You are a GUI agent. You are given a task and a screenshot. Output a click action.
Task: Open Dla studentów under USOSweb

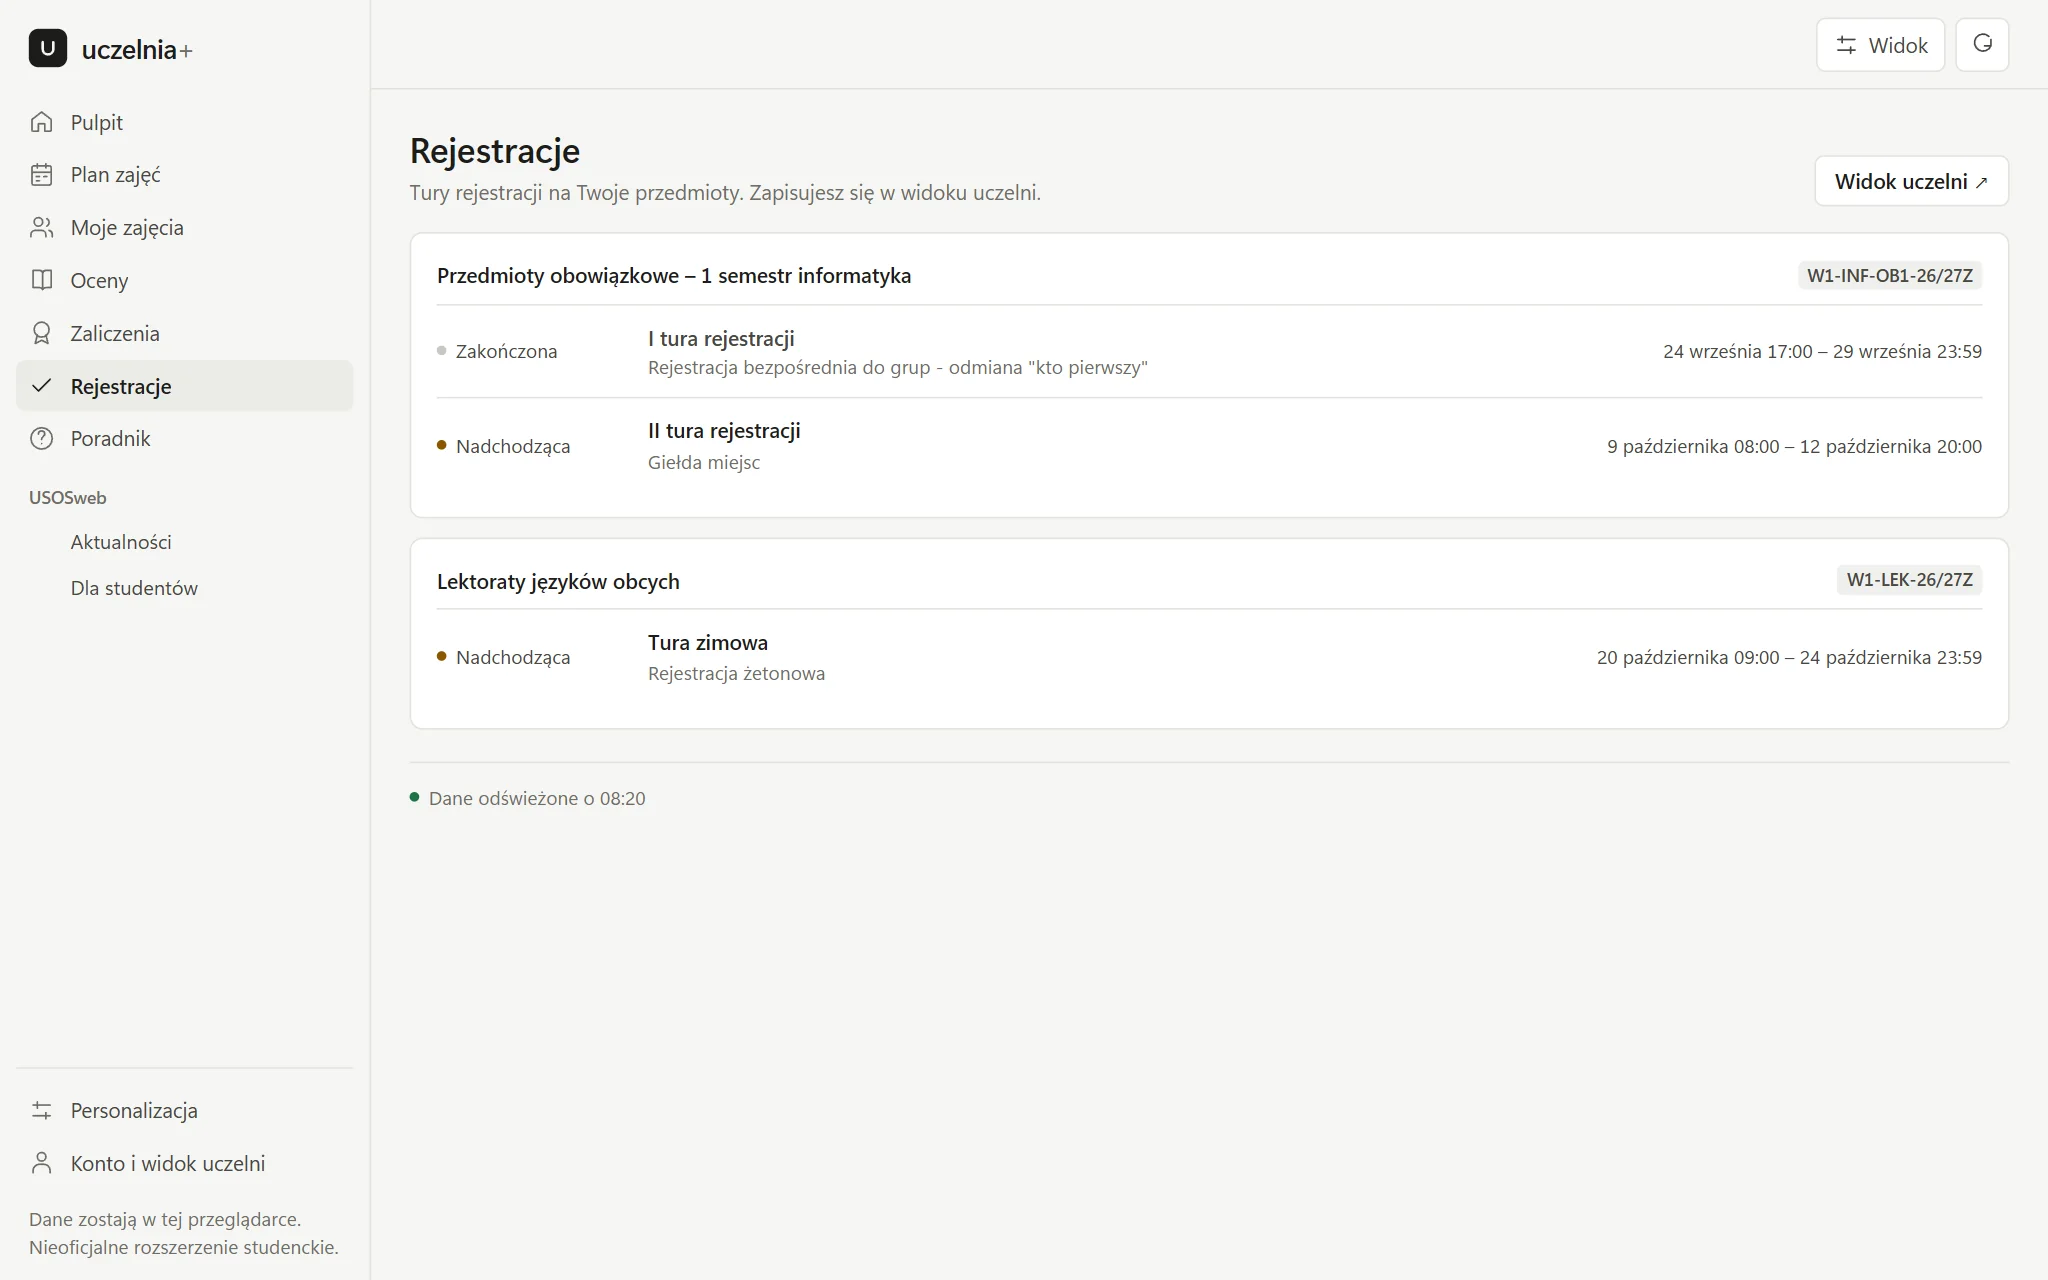coord(134,588)
